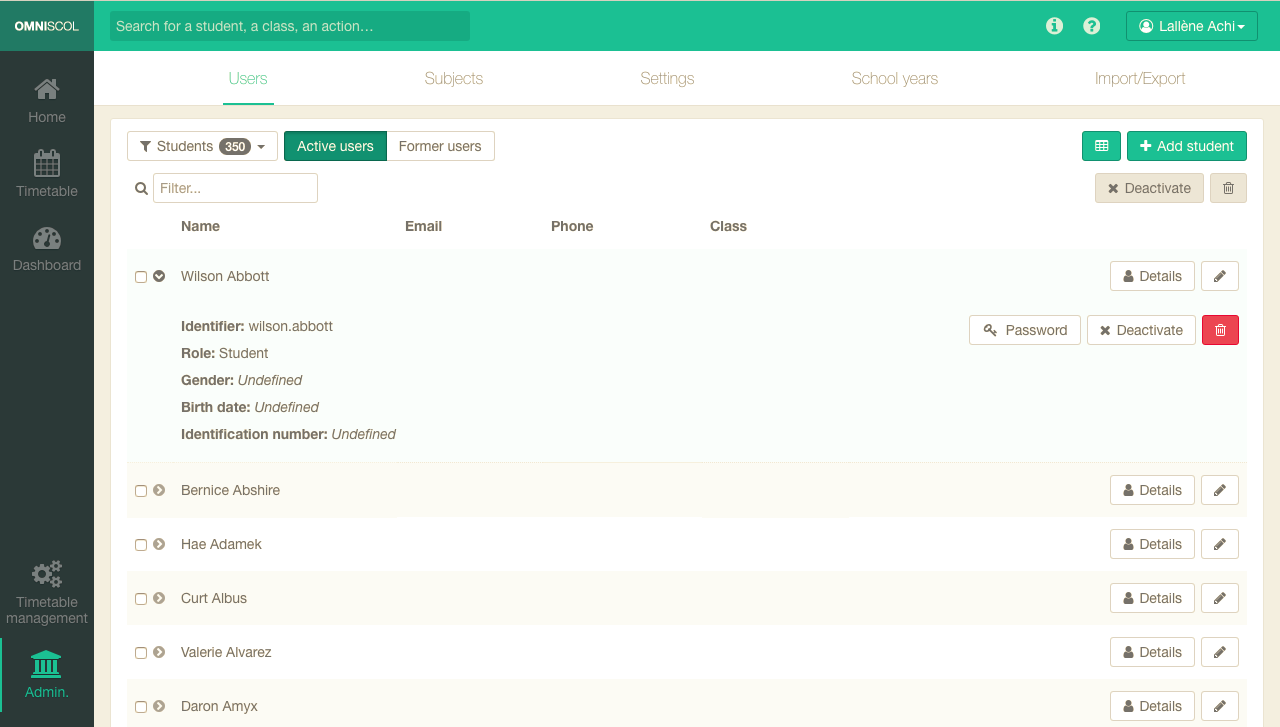Expand Curt Albus row details
This screenshot has width=1280, height=727.
159,598
